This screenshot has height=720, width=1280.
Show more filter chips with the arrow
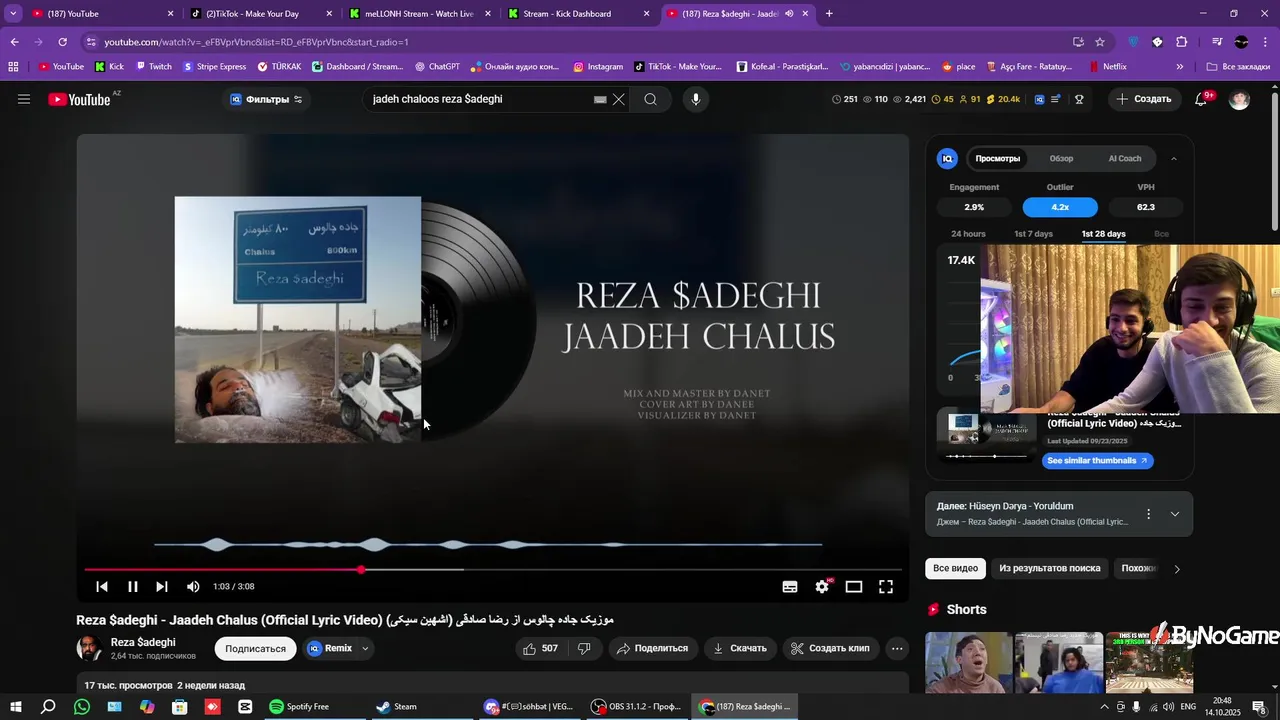click(1177, 569)
